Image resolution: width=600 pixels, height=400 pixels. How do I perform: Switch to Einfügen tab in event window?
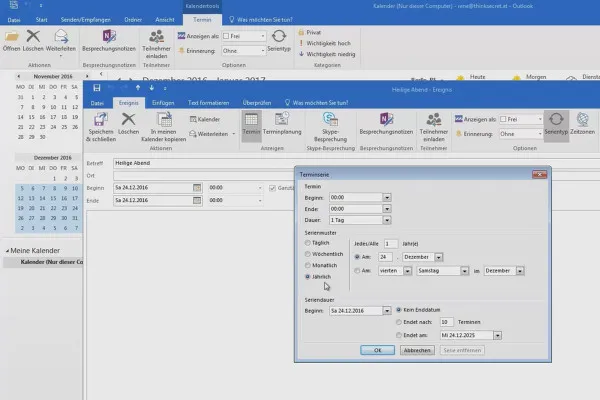[163, 103]
